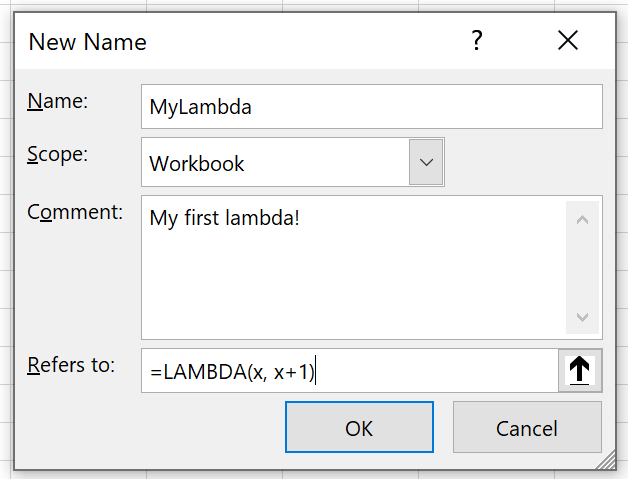Click the Scope label
The image size is (628, 479).
tap(58, 155)
